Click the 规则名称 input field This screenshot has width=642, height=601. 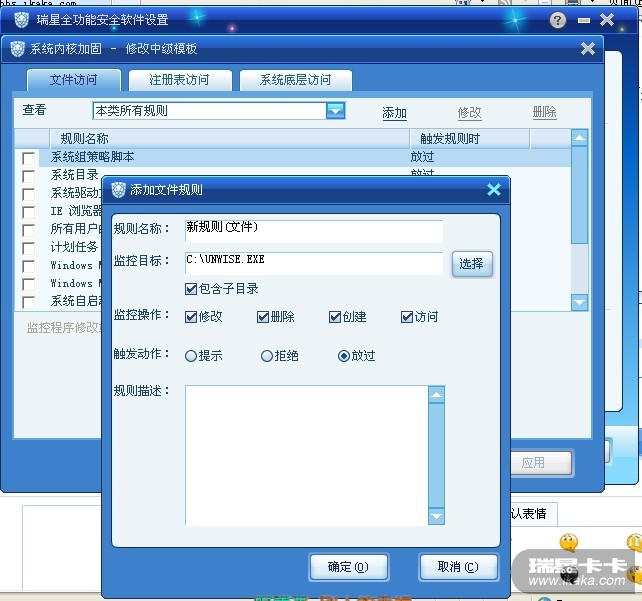[314, 231]
